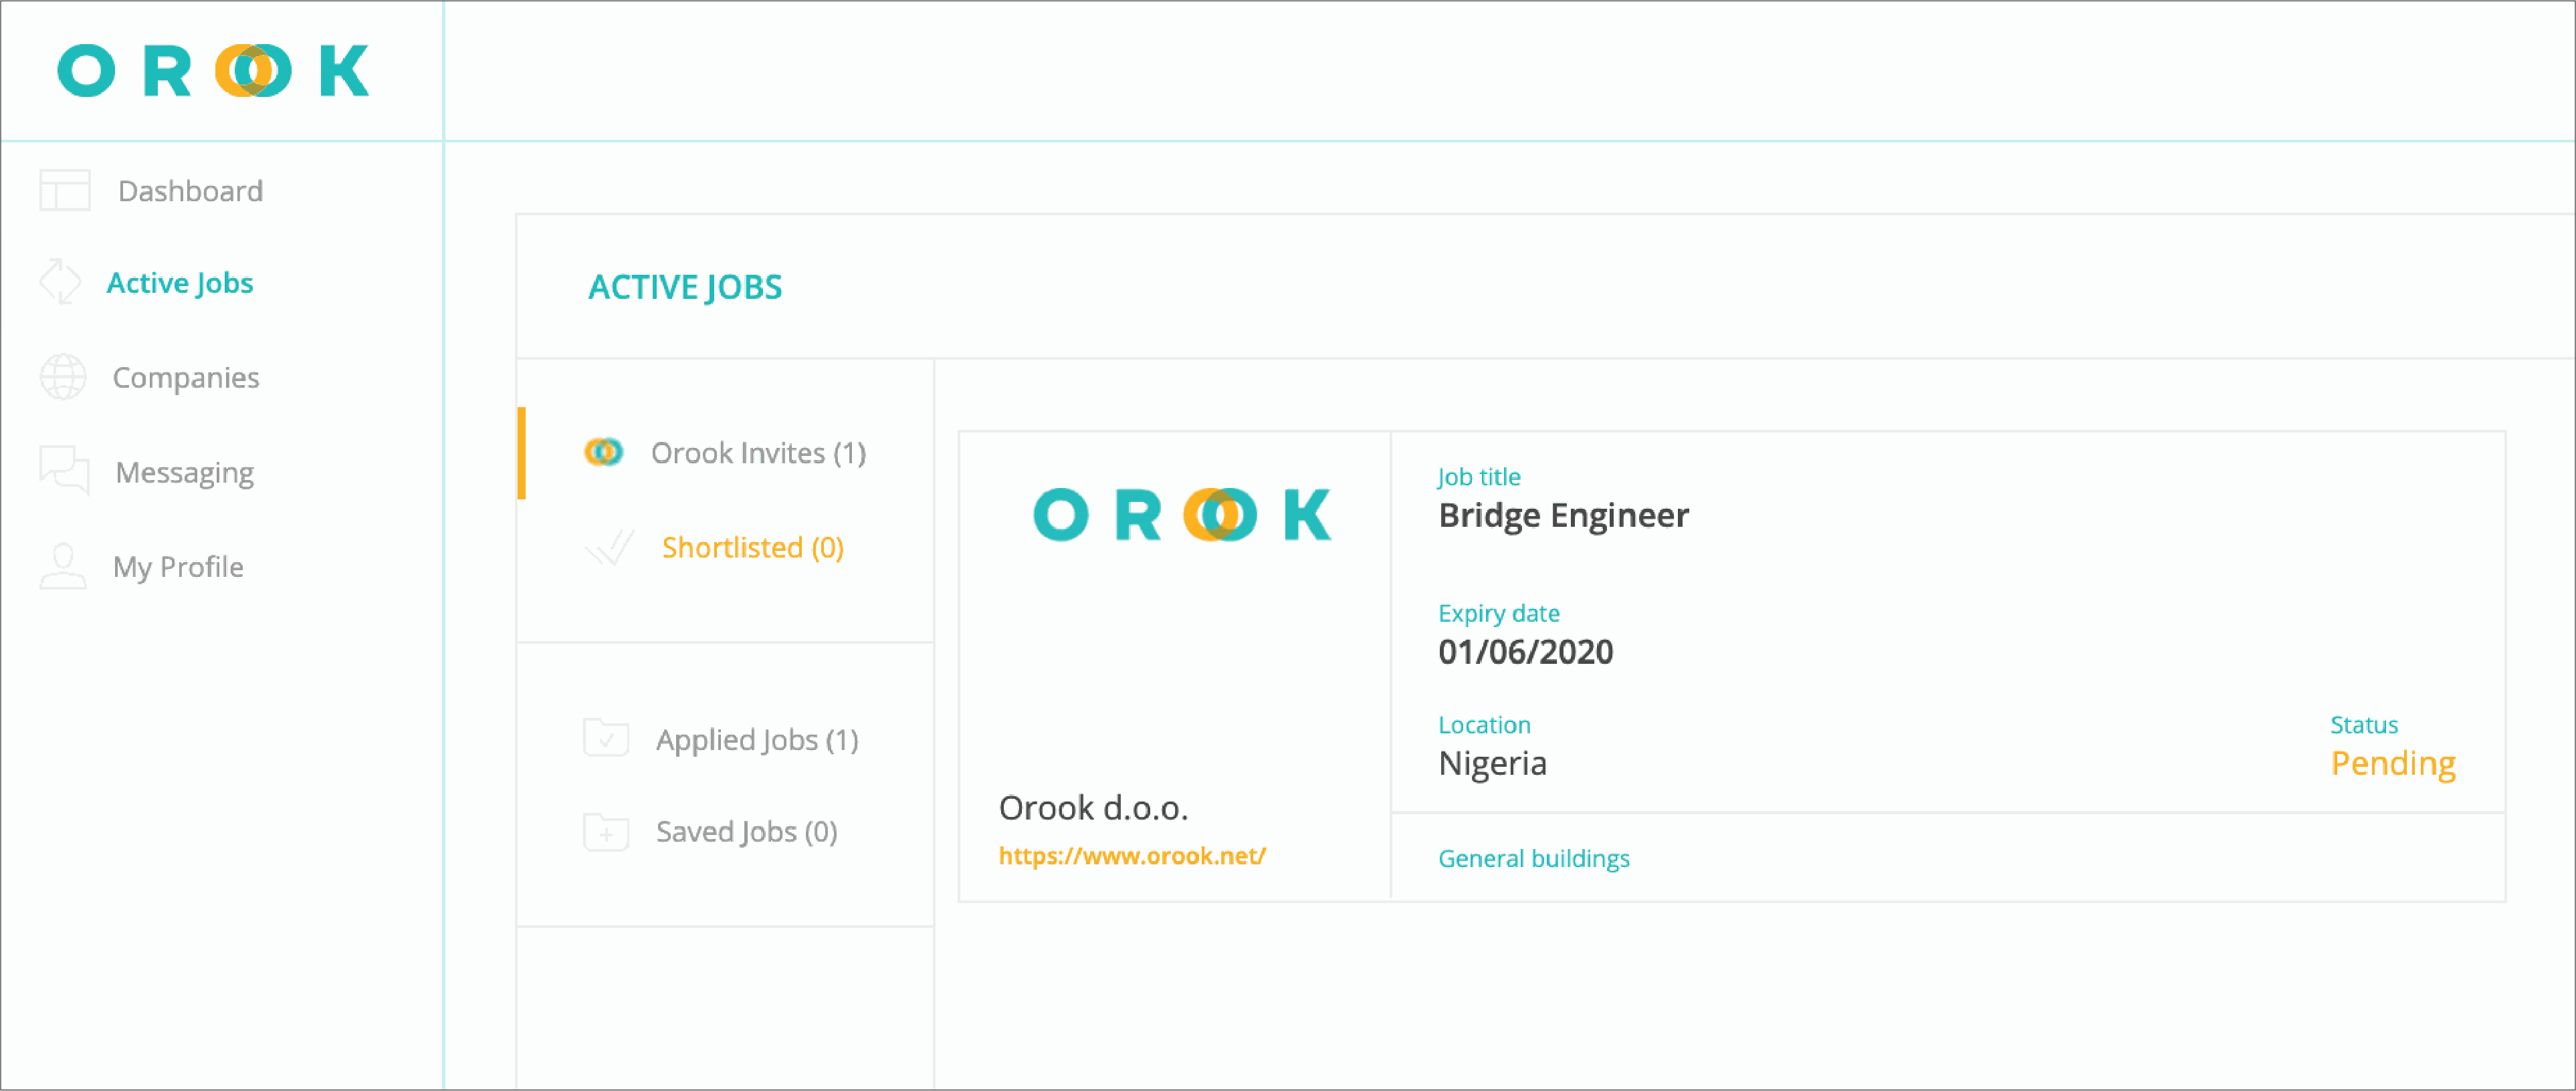Click the Nigeria location value
2576x1091 pixels.
1492,764
